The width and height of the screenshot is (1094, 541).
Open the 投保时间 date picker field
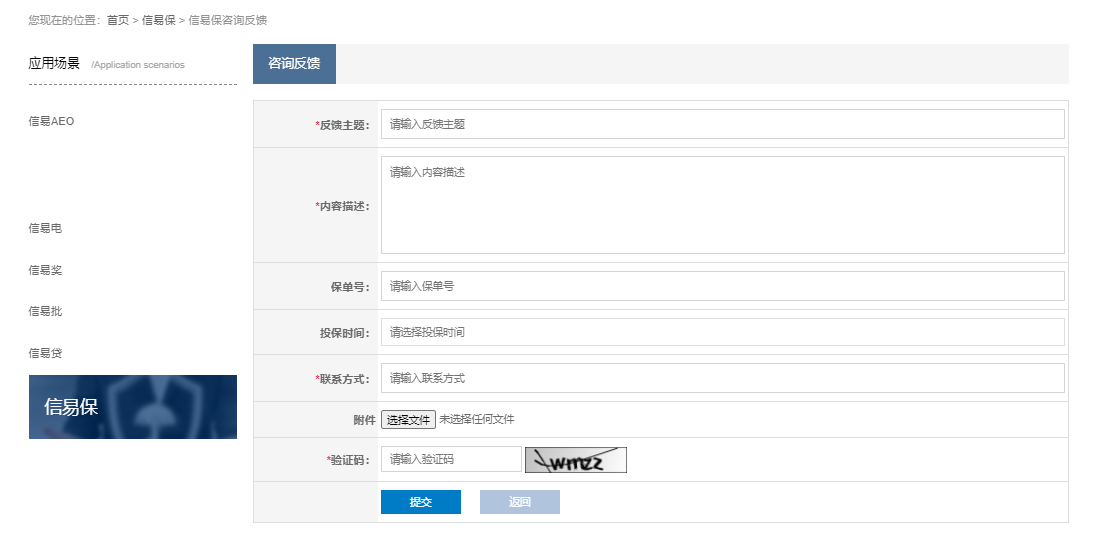722,332
